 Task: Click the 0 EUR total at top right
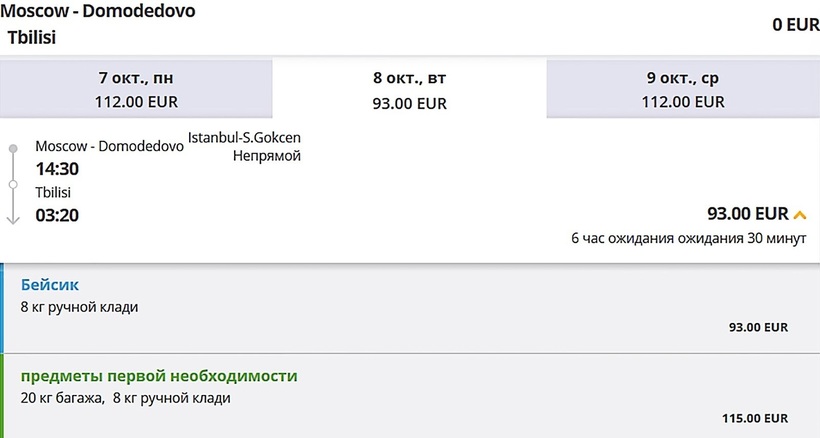point(795,26)
